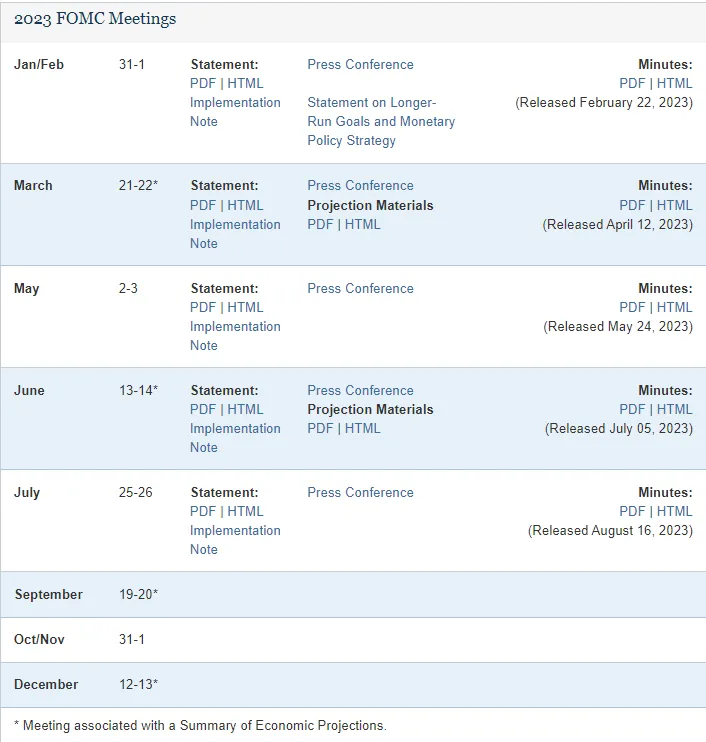The height and width of the screenshot is (742, 706).
Task: Open the June Projection Materials HTML link
Action: coord(362,428)
